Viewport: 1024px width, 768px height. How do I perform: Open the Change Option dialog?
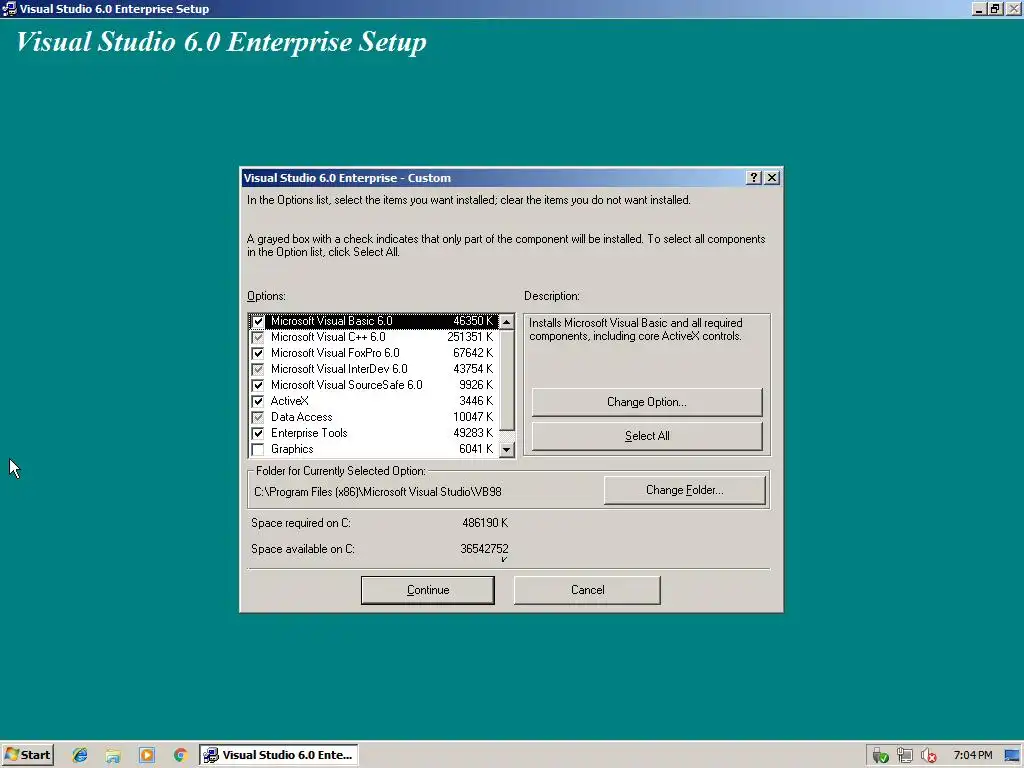pos(647,402)
